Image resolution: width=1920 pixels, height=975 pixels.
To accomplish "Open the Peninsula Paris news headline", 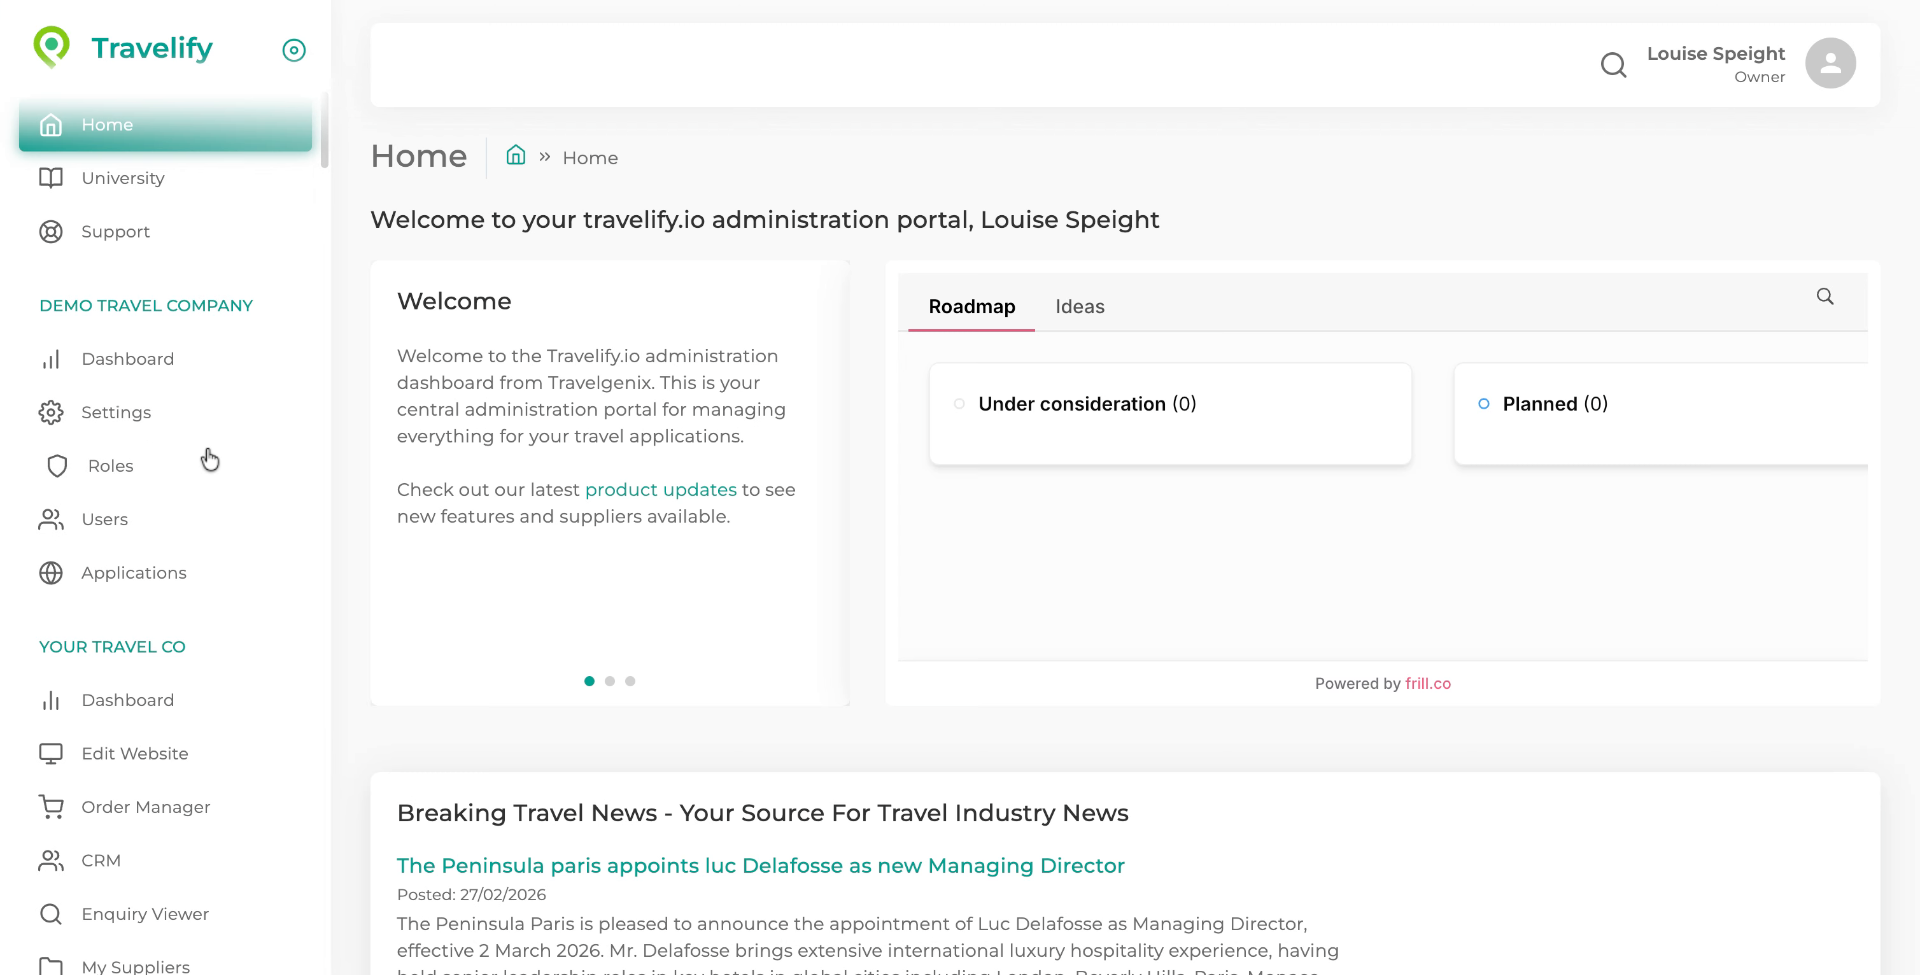I will point(760,866).
